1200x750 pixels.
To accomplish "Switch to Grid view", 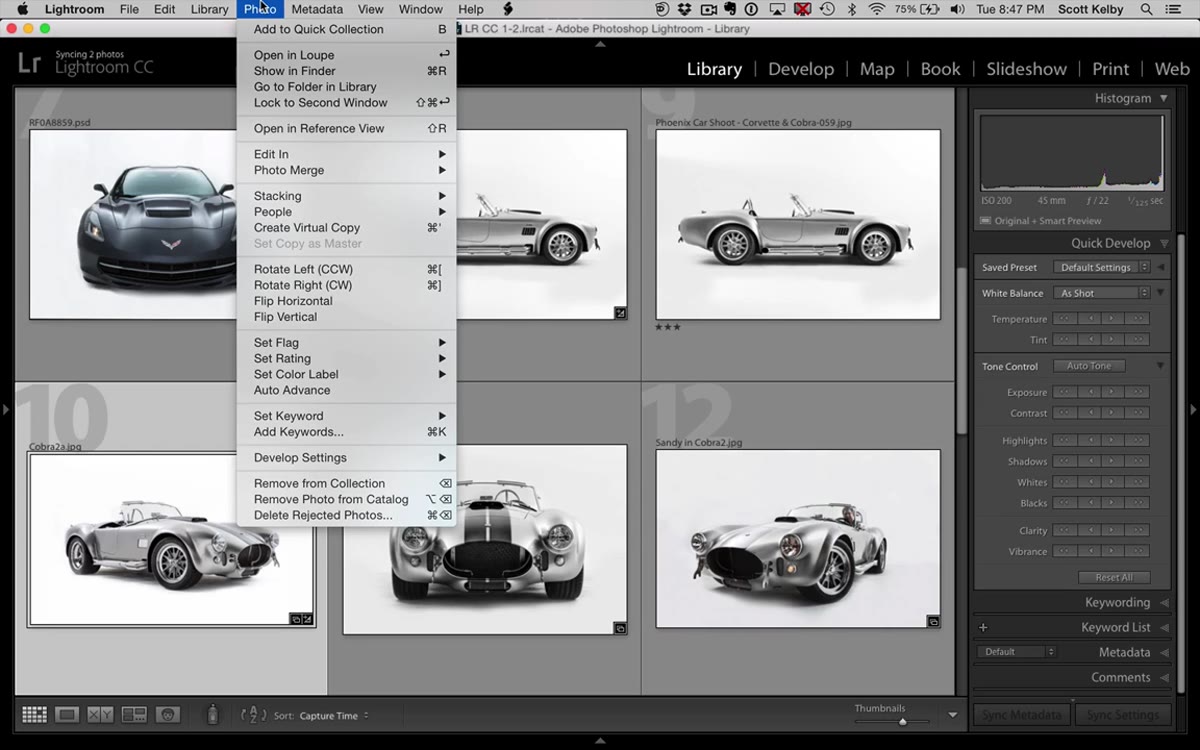I will pos(35,714).
